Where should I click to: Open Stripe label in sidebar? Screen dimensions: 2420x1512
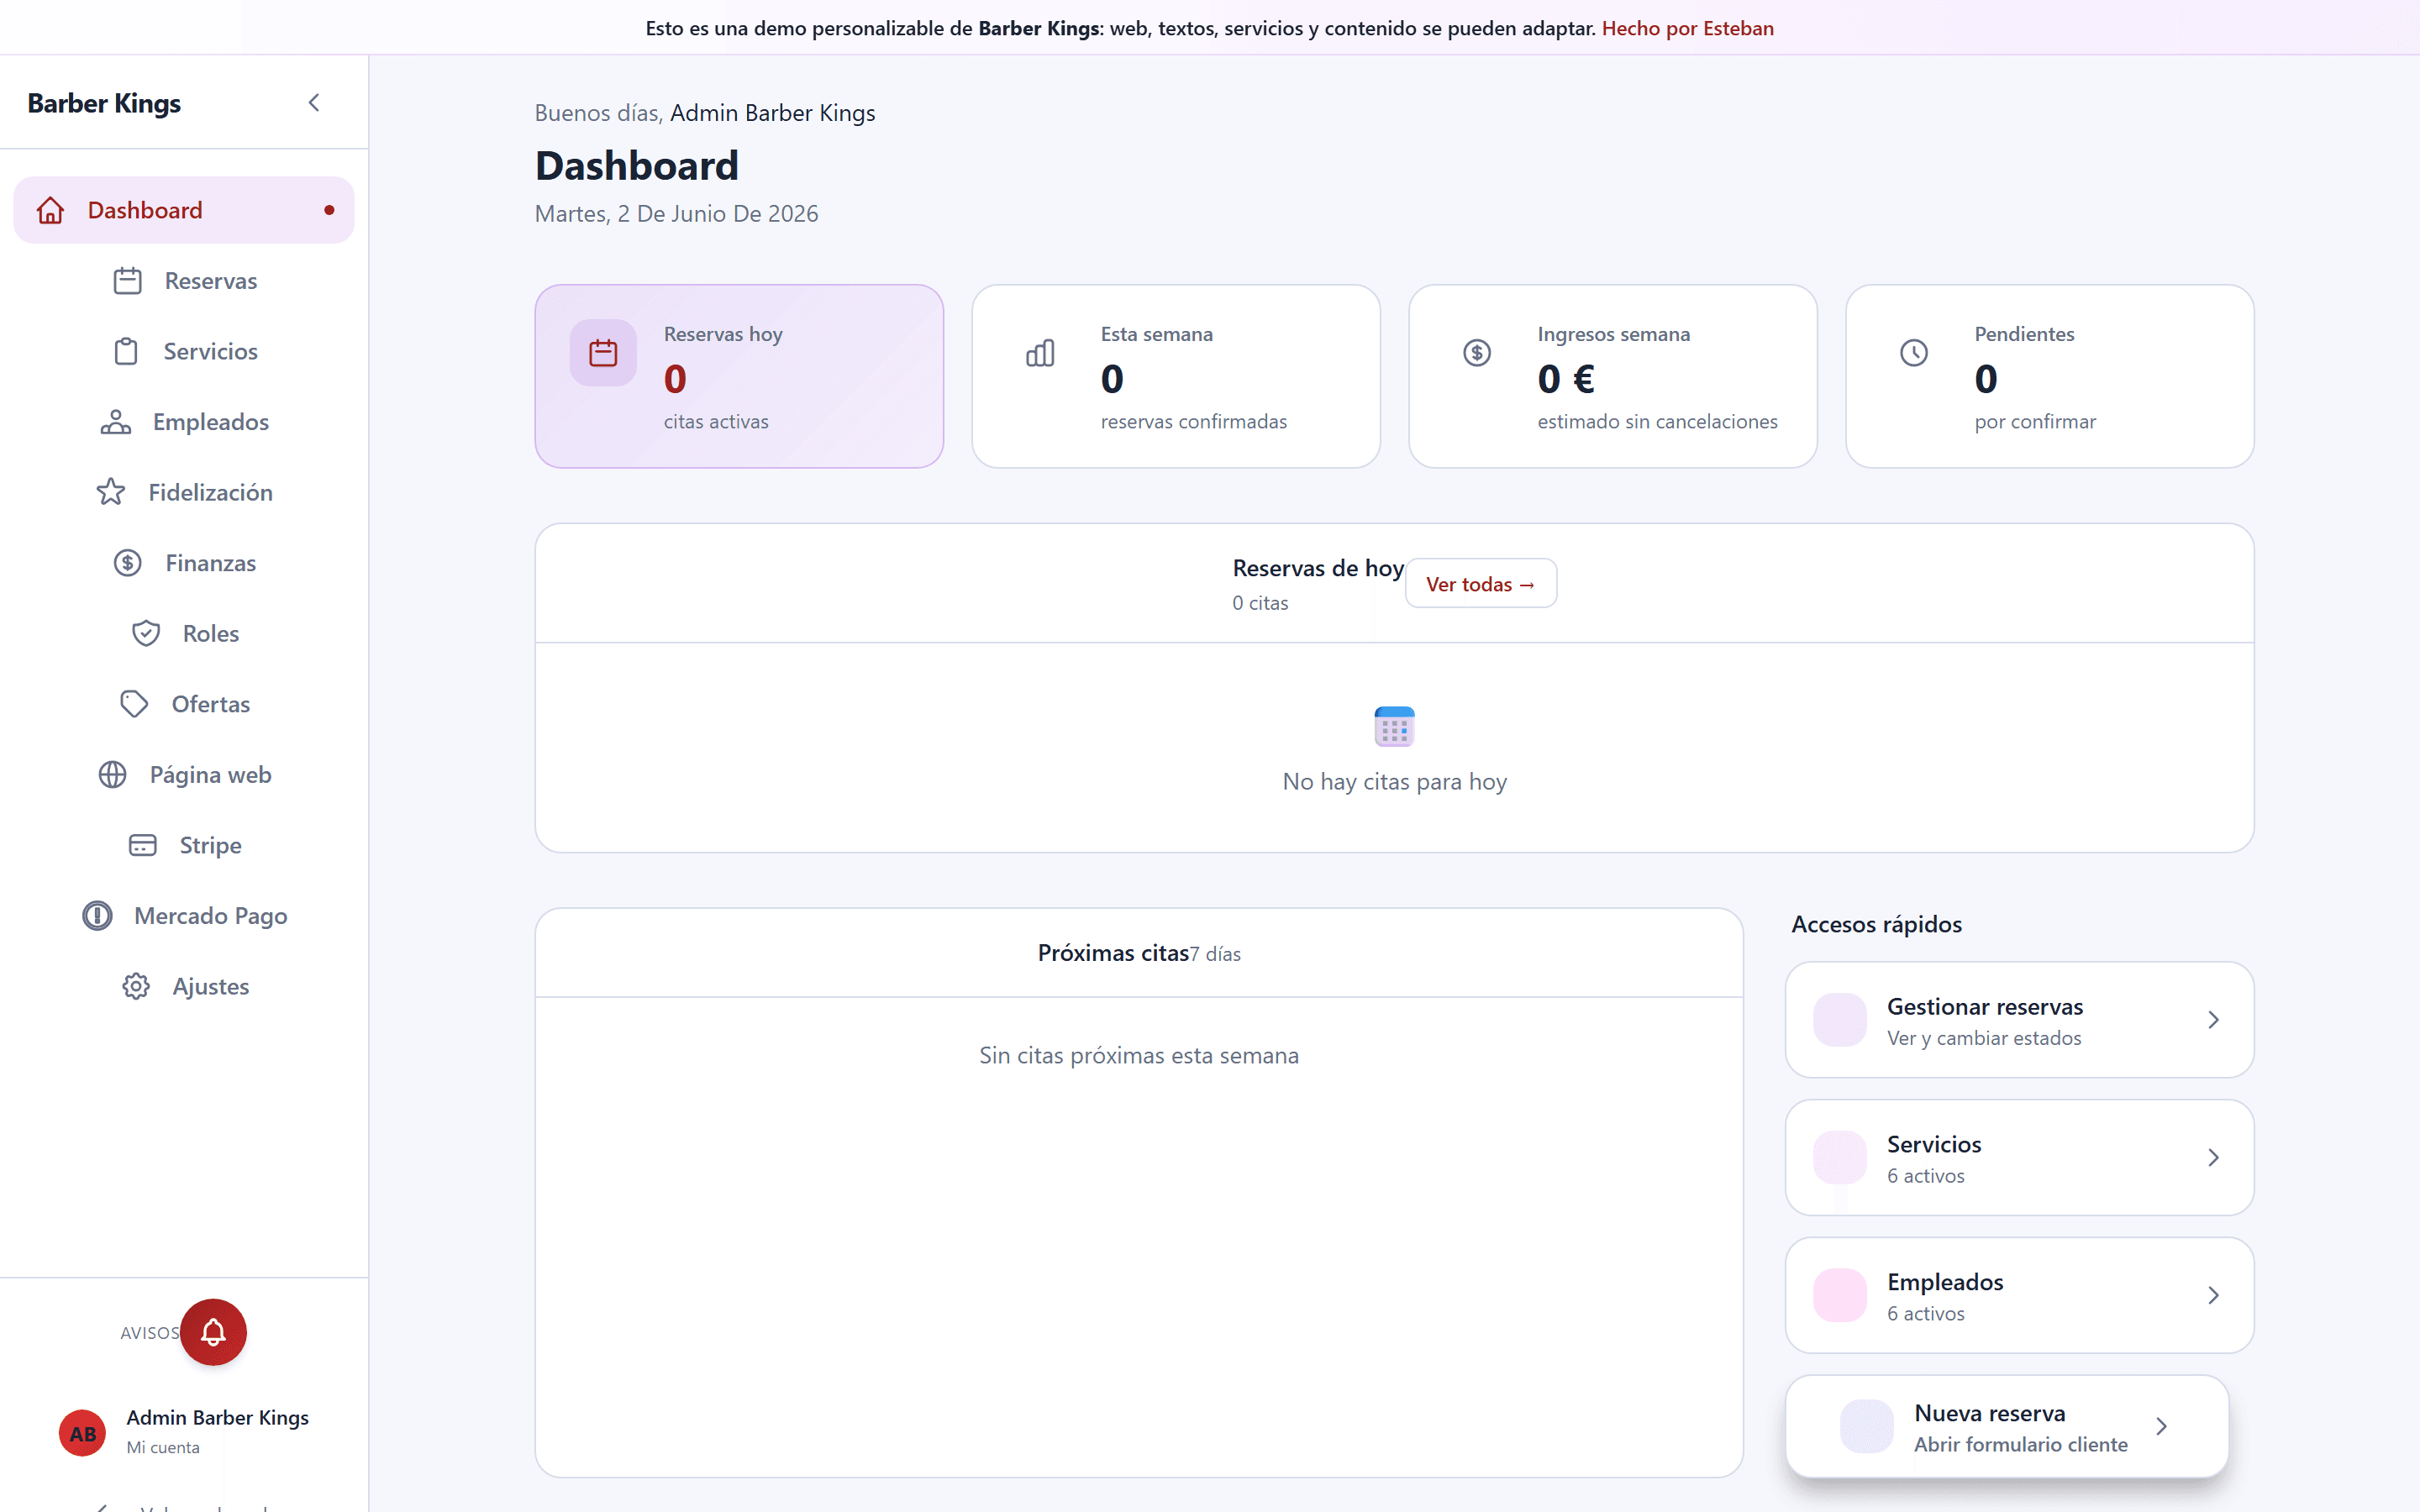pos(211,845)
